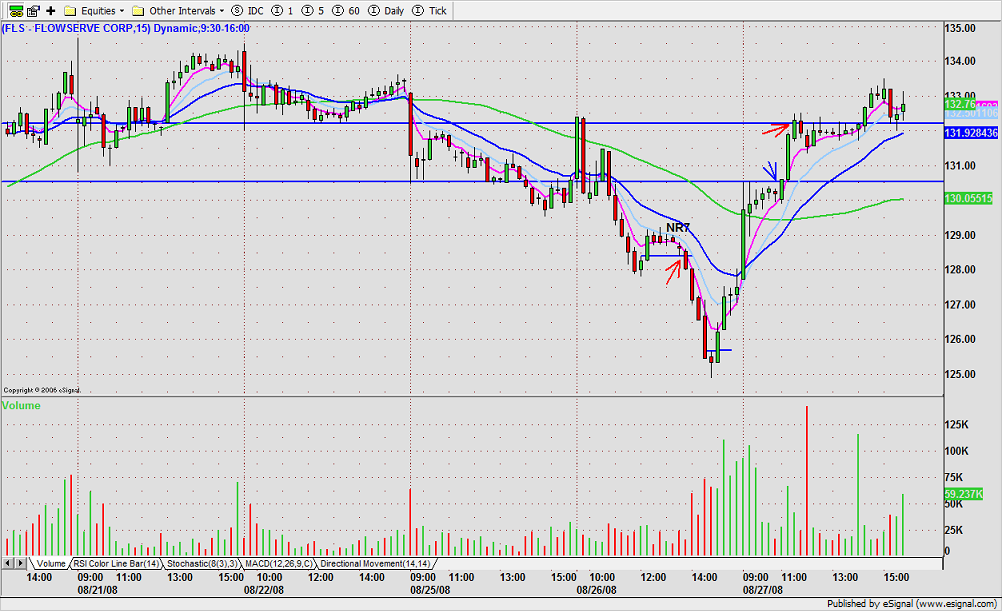The image size is (1002, 611).
Task: Switch to the 1-minute interval
Action: coord(282,11)
